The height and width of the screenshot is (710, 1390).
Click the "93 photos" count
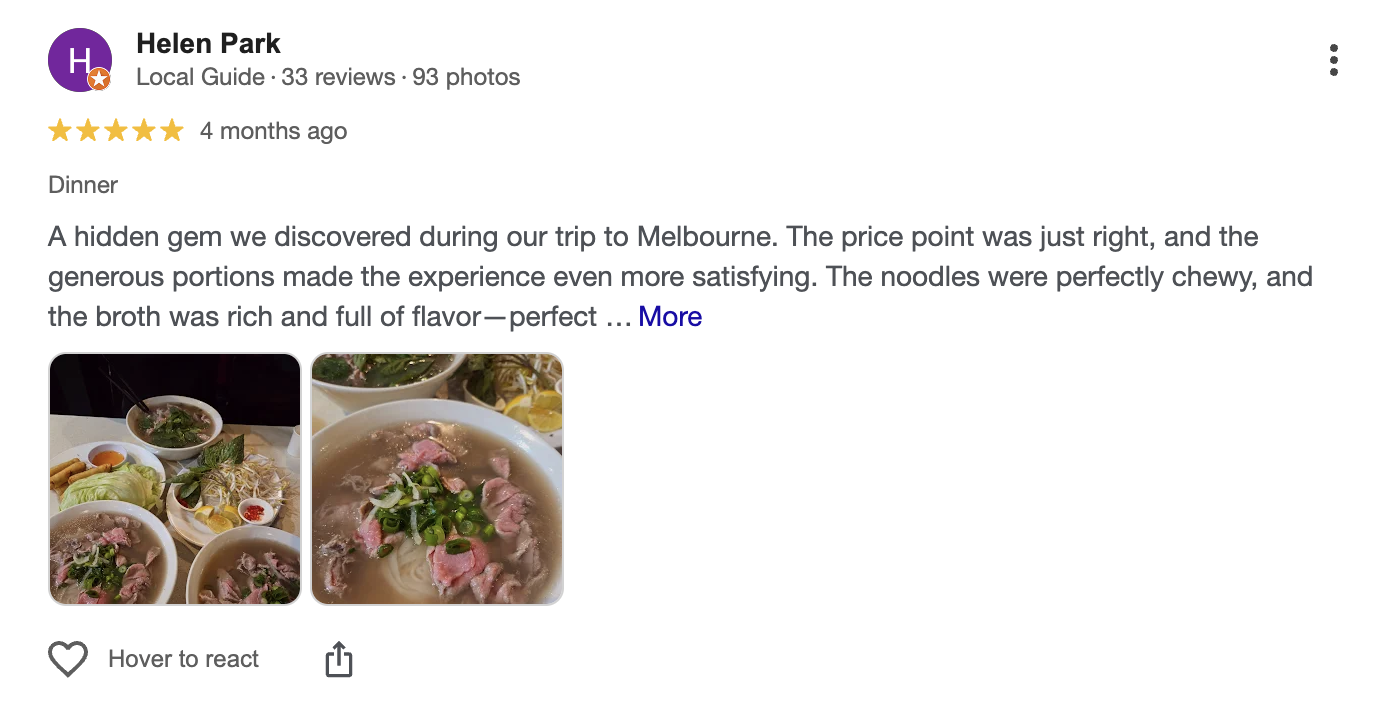point(466,77)
